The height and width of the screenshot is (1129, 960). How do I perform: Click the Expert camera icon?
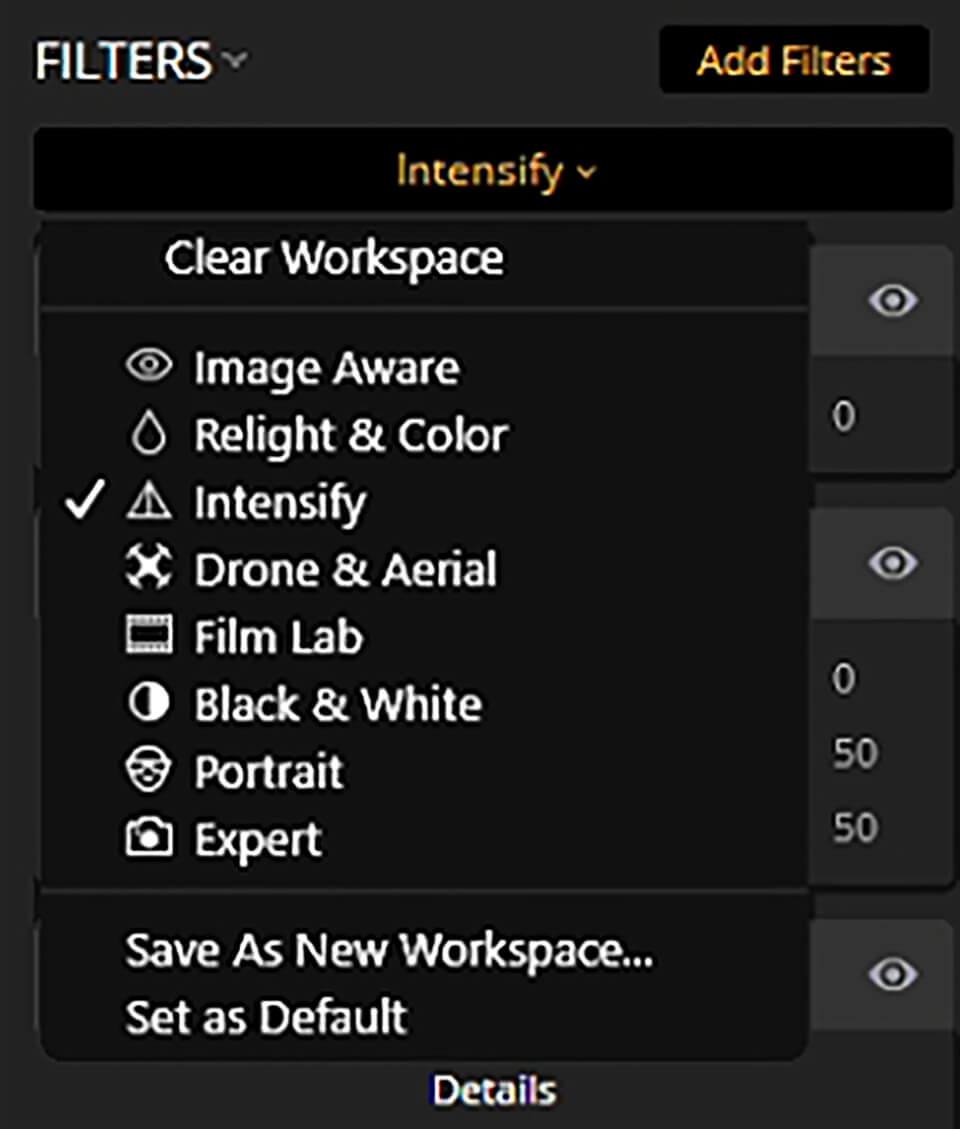(148, 837)
